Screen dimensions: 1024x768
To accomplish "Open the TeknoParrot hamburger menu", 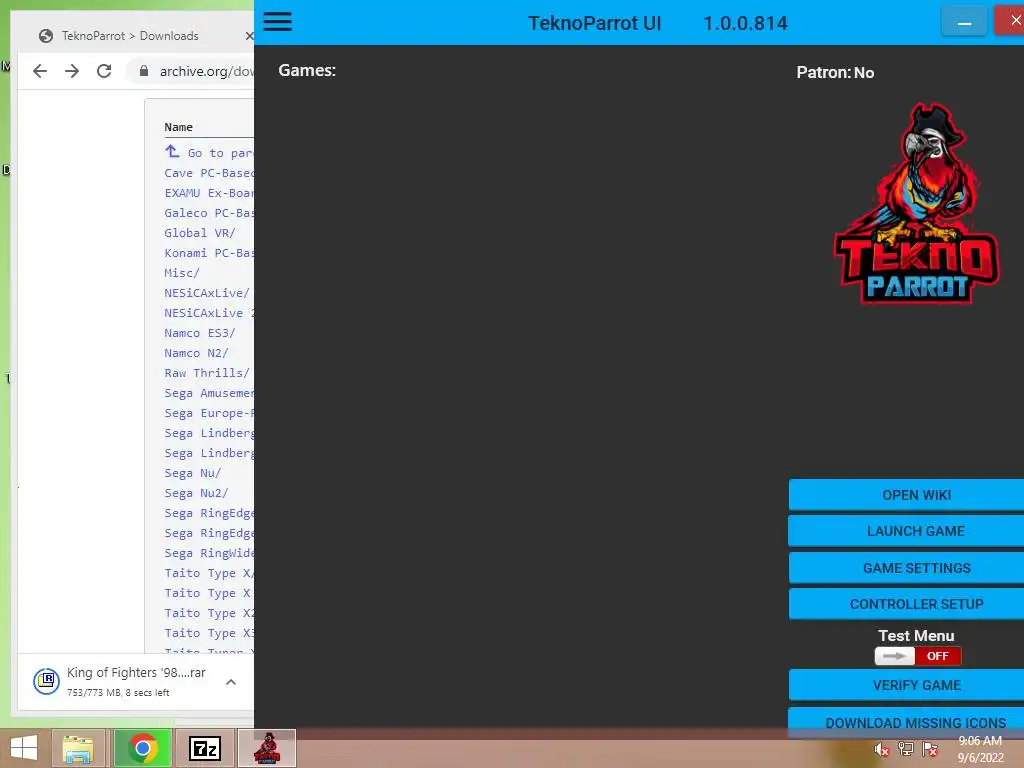I will coord(277,22).
